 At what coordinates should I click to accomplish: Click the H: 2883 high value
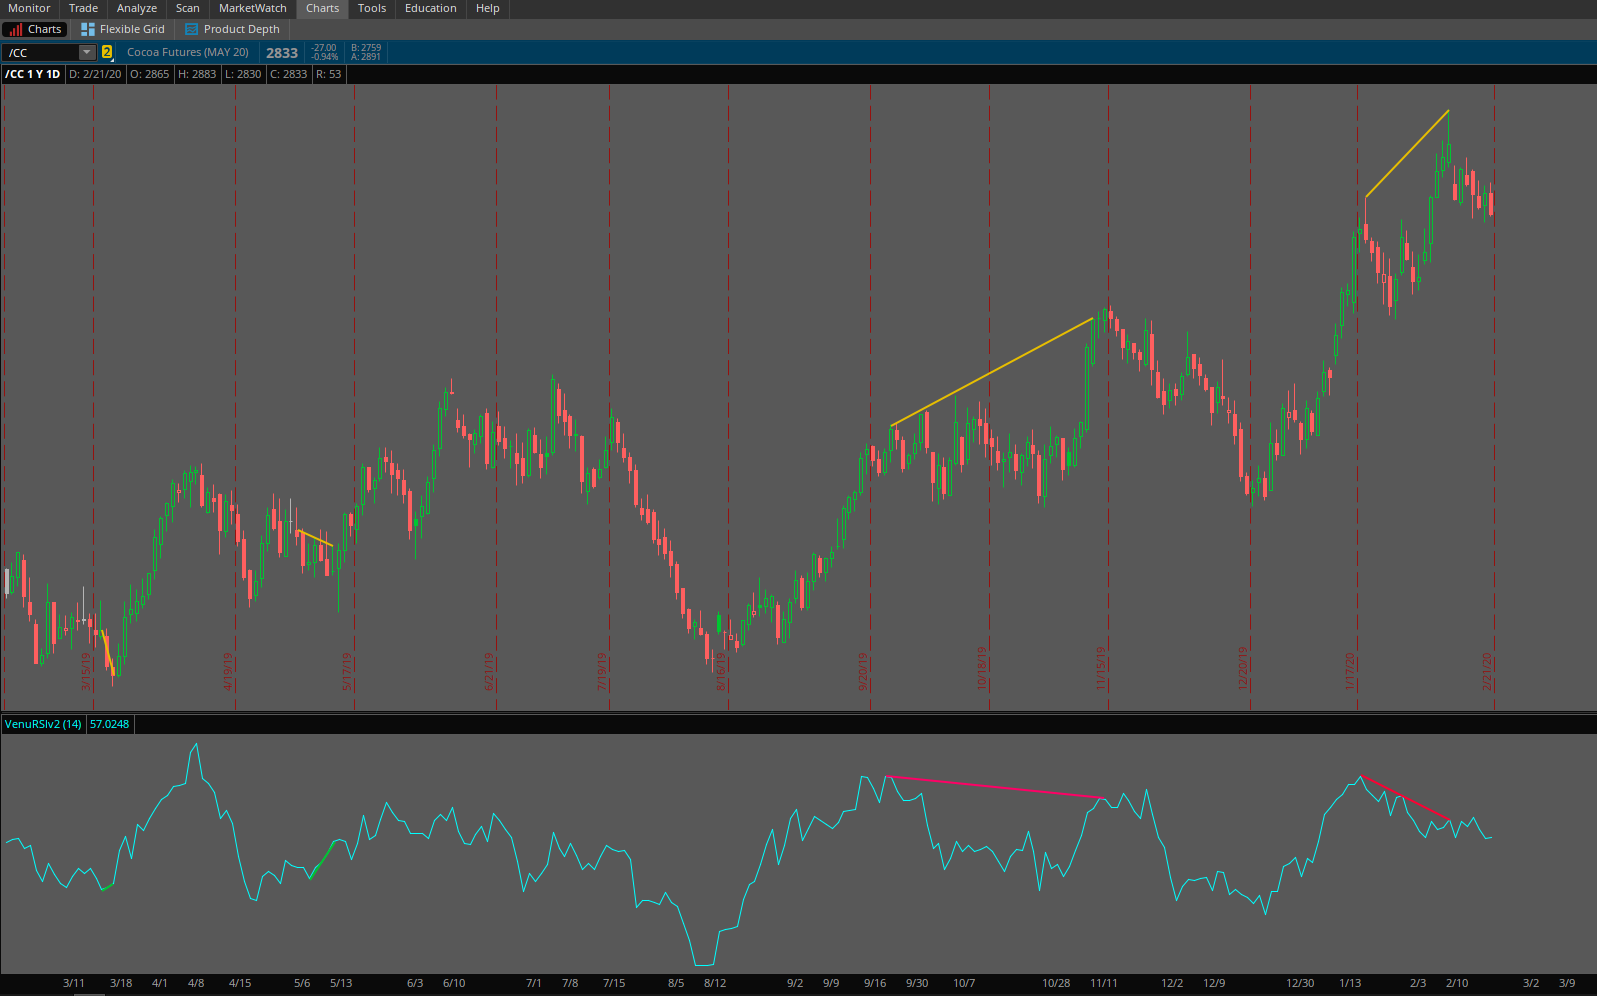197,74
